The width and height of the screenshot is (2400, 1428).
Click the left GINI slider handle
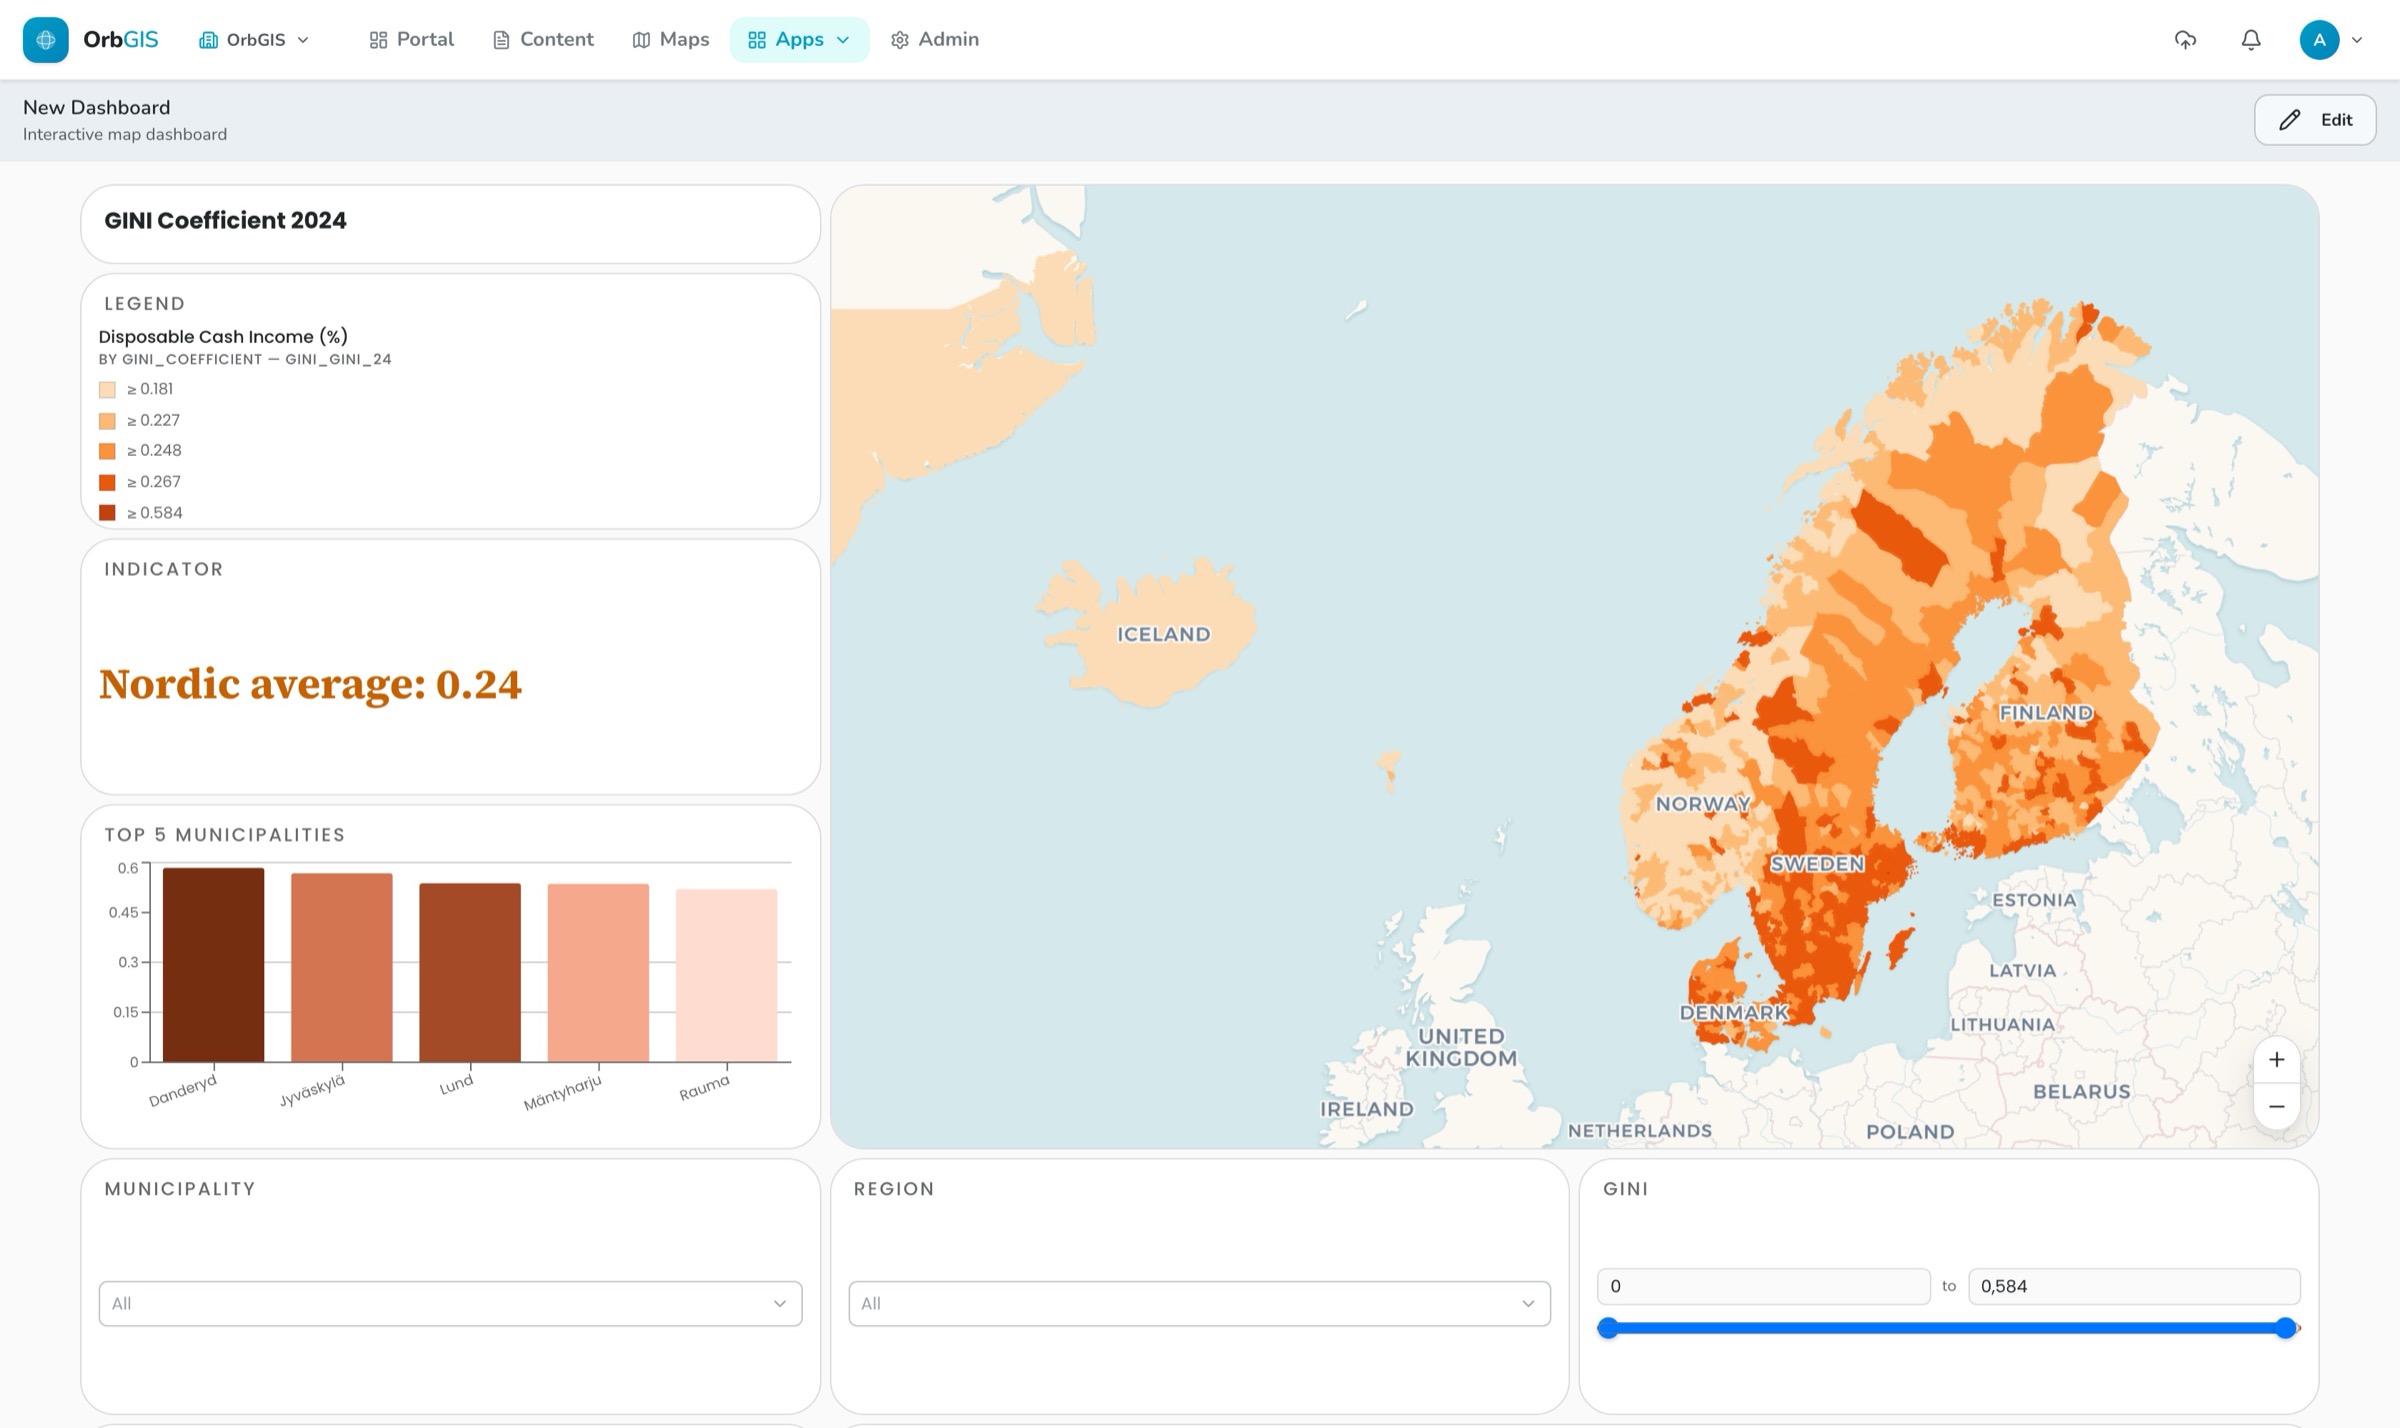1608,1328
